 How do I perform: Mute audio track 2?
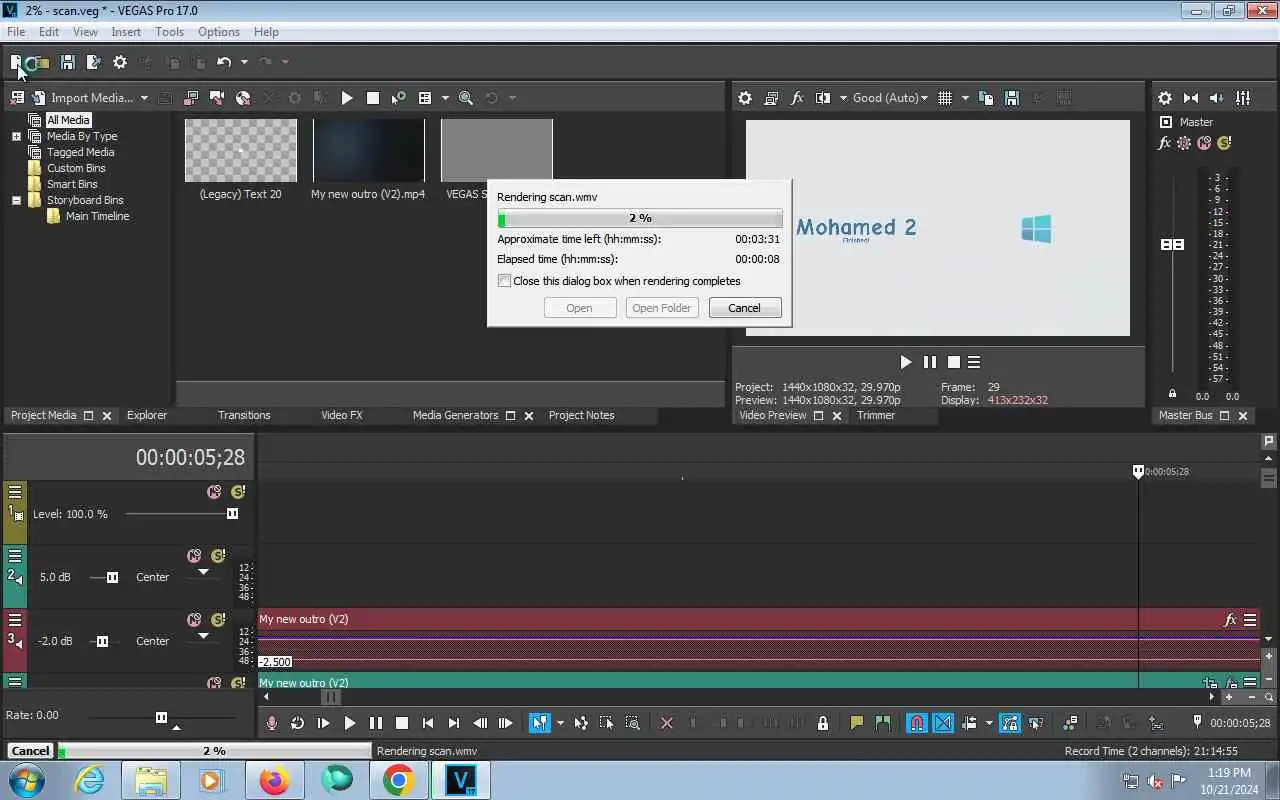click(x=194, y=556)
